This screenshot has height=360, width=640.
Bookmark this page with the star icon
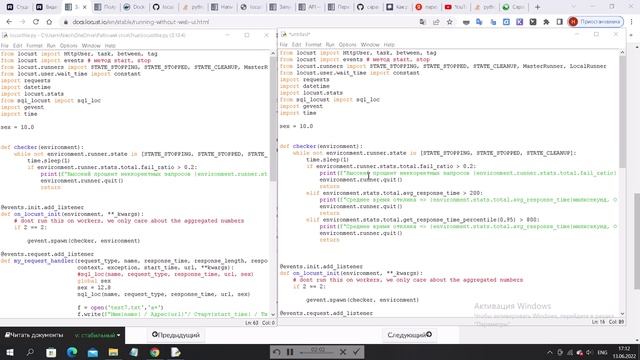point(449,22)
